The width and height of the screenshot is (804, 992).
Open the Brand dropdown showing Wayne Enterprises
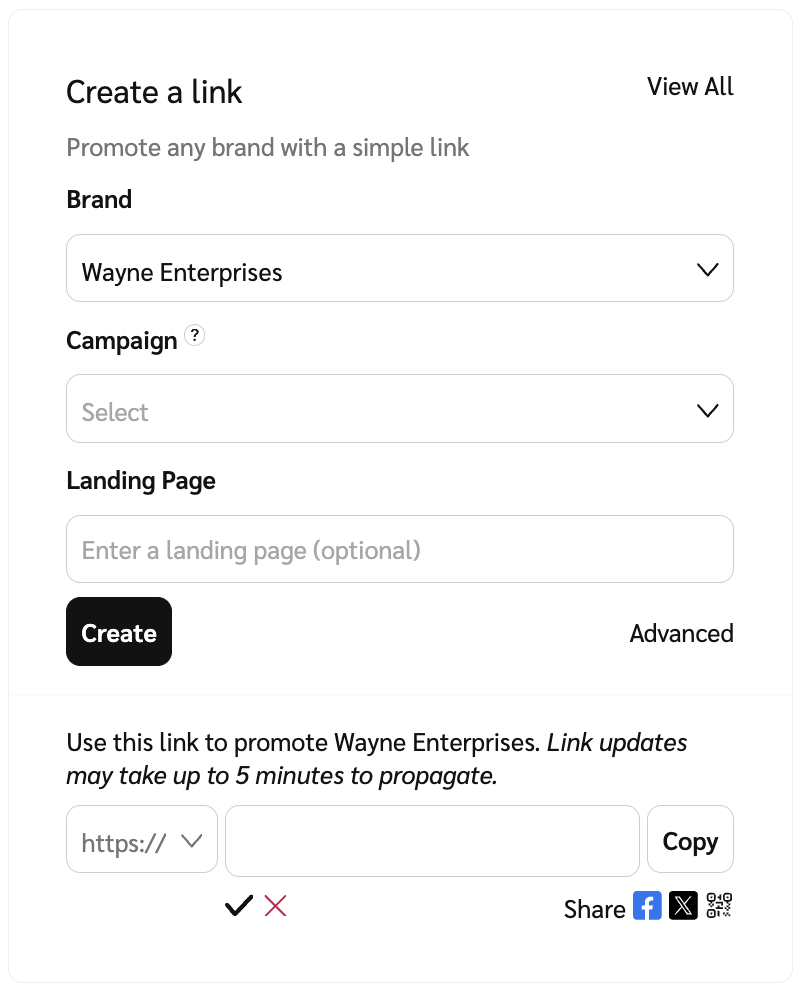[x=399, y=269]
